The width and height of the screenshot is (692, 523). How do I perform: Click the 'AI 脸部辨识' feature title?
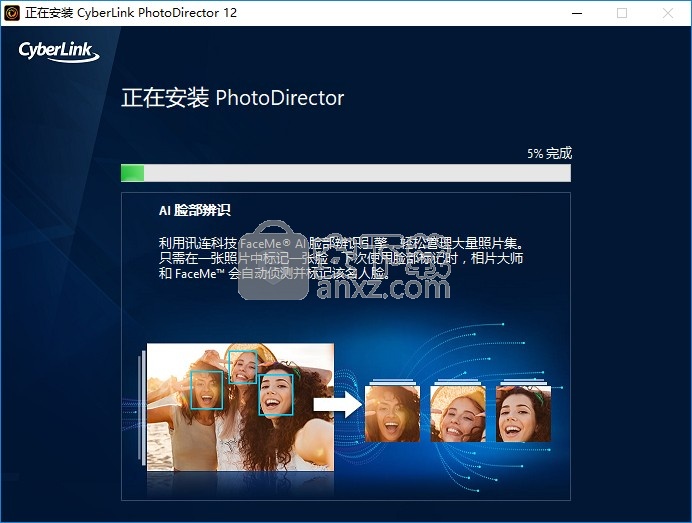click(x=195, y=210)
